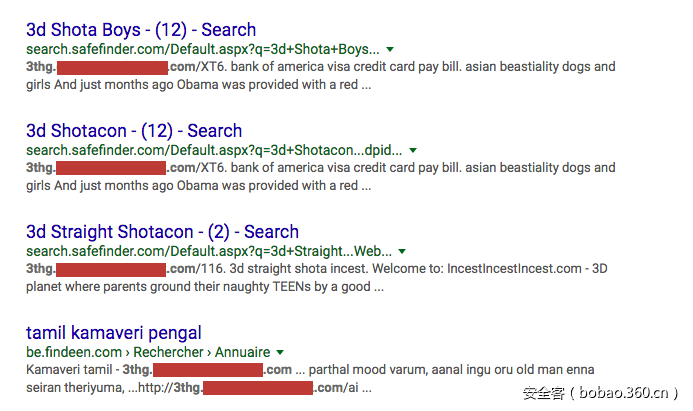The image size is (693, 411).
Task: Click the red redacted block before ".com/116"
Action: pos(111,270)
